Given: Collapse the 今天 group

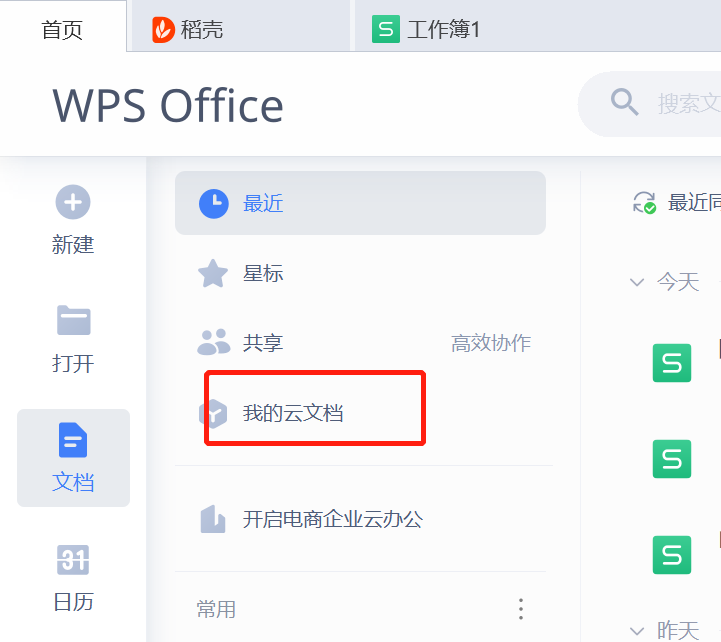Looking at the screenshot, I should 637,282.
